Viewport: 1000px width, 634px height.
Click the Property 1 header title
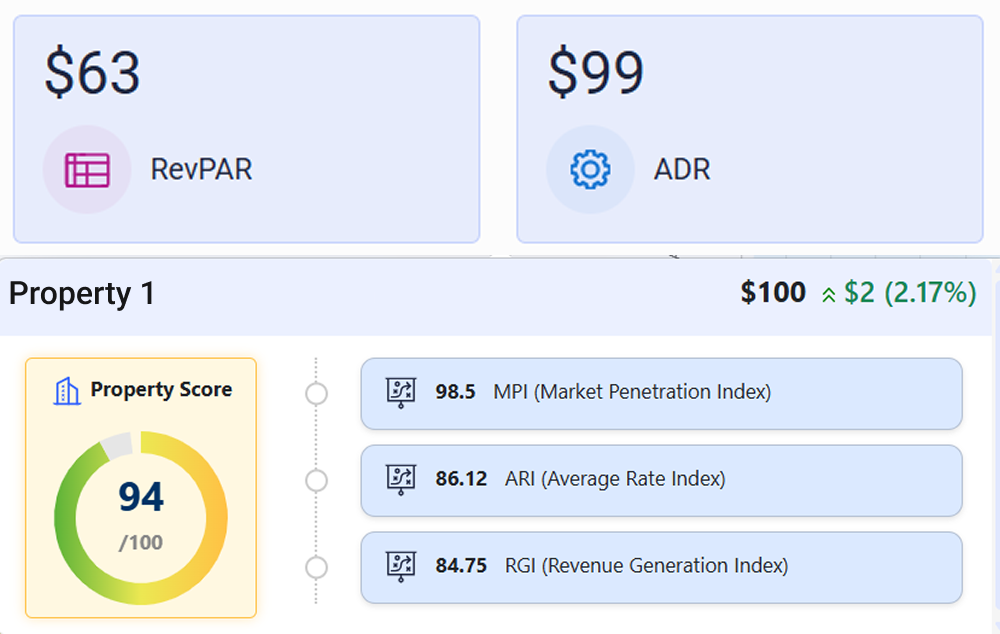pos(82,293)
